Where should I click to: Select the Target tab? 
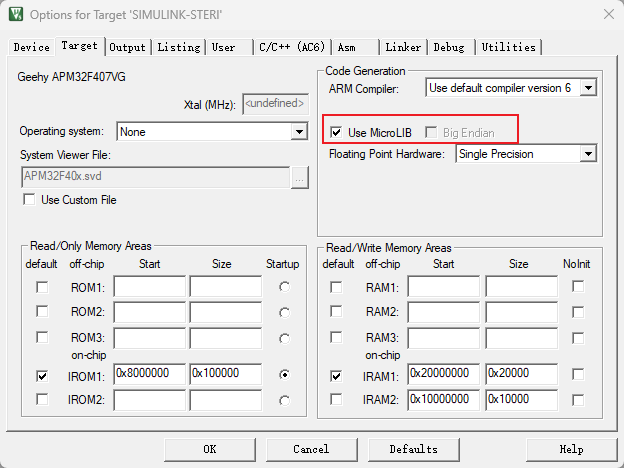pos(80,46)
